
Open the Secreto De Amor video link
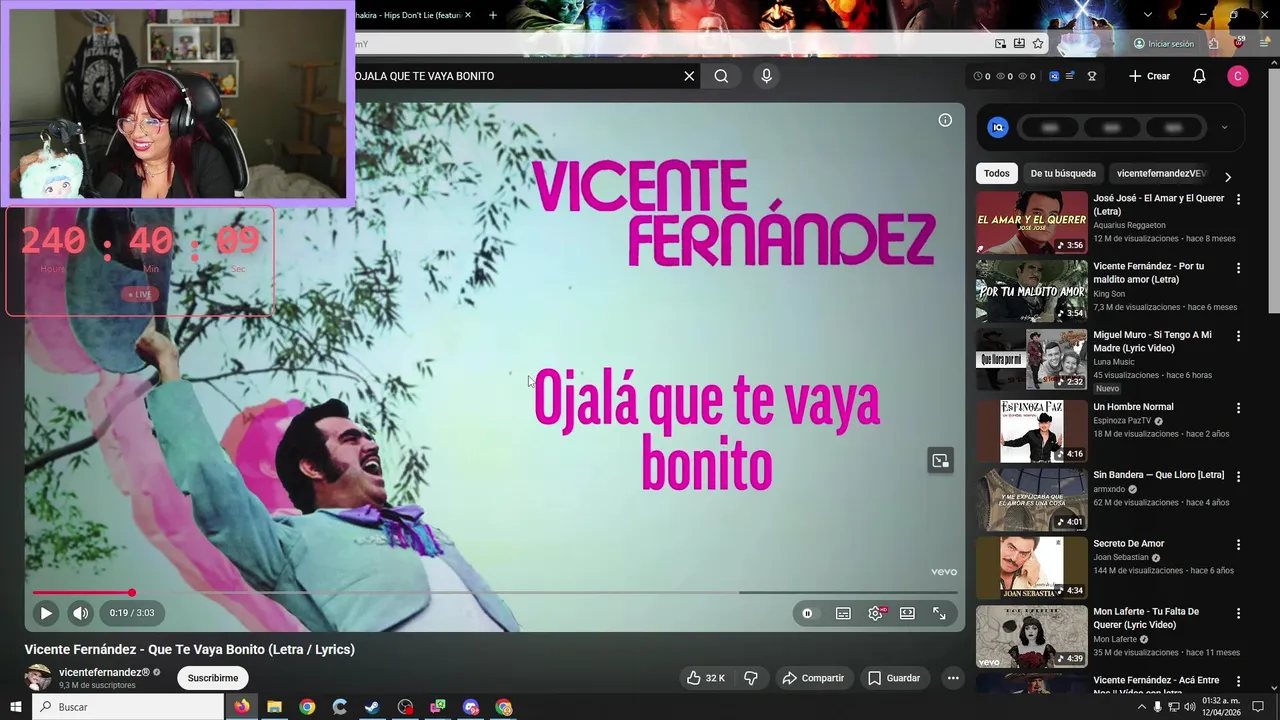tap(1128, 544)
